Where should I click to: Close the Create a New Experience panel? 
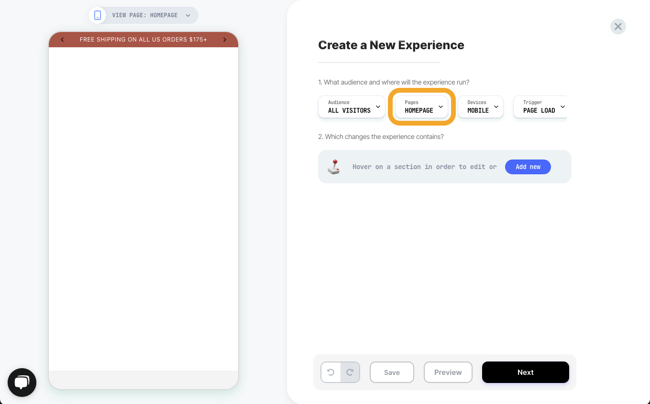[x=618, y=26]
